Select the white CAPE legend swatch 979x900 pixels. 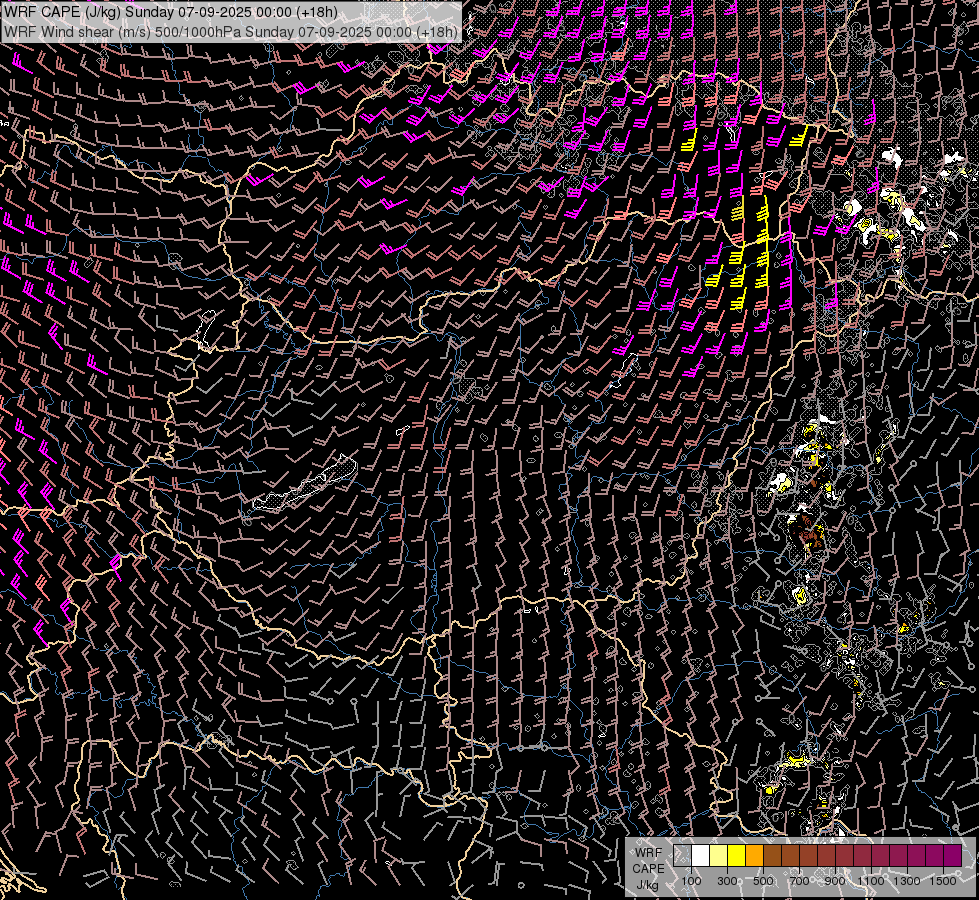pos(701,856)
